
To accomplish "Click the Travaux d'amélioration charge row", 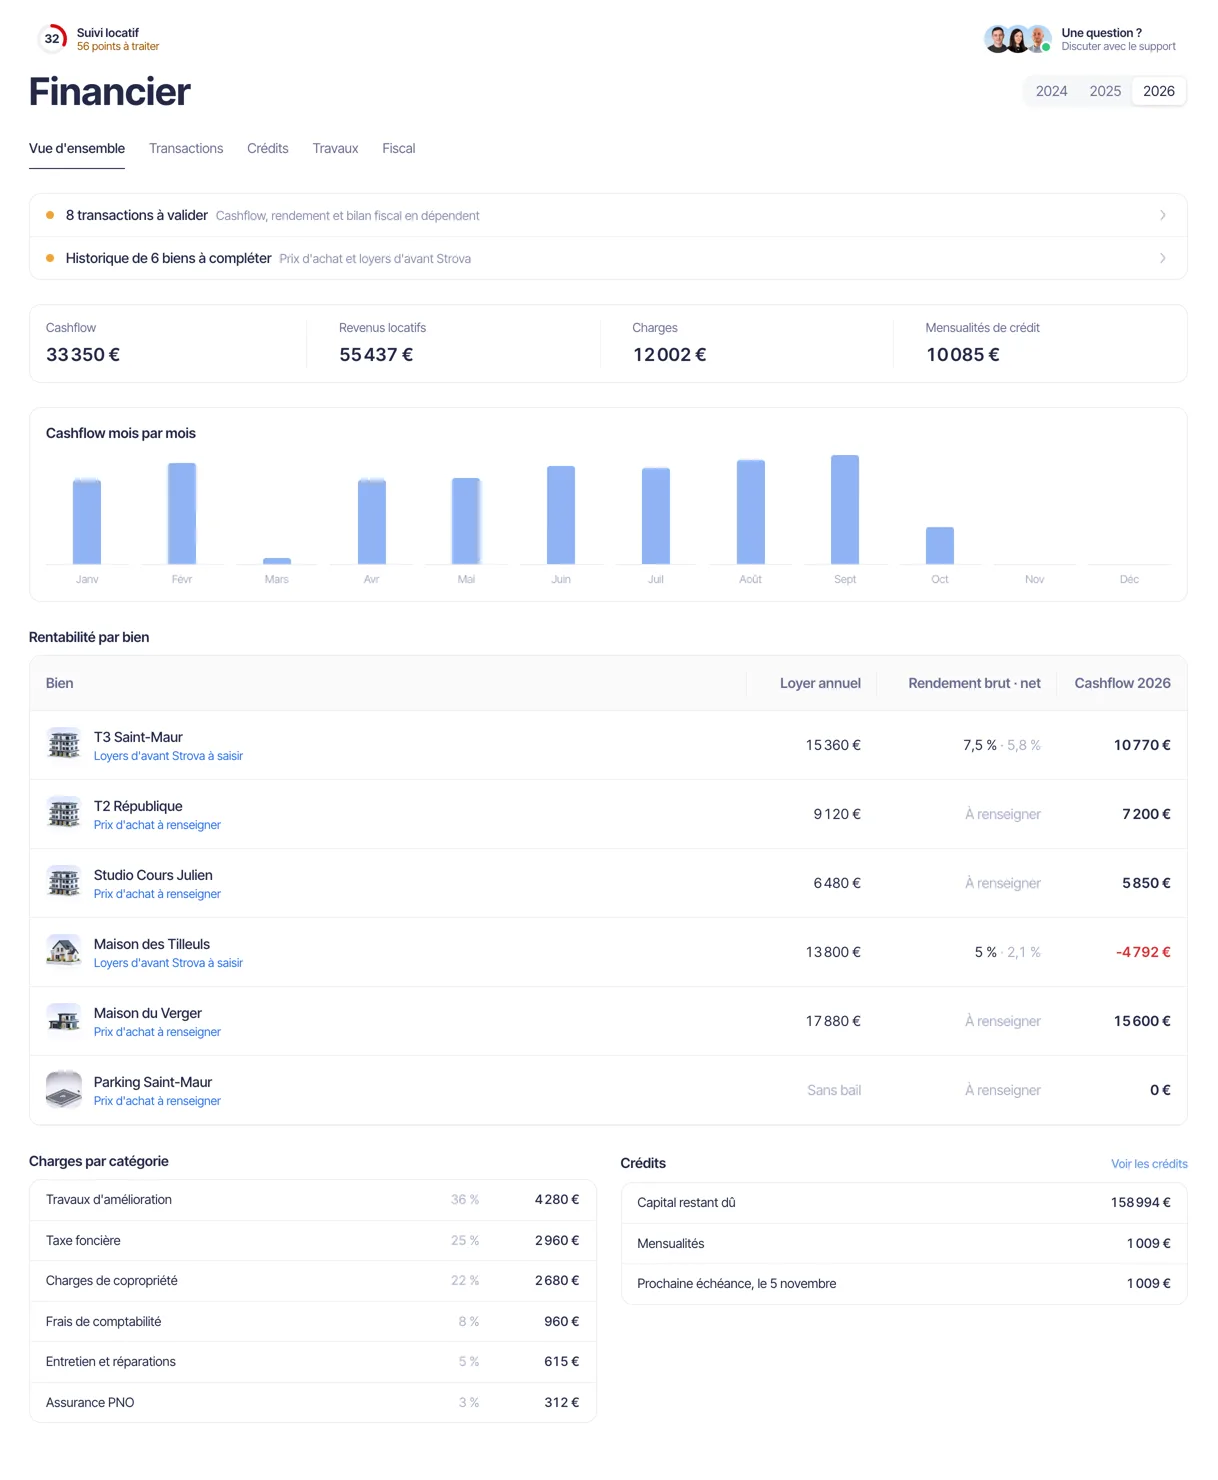I will pyautogui.click(x=313, y=1200).
